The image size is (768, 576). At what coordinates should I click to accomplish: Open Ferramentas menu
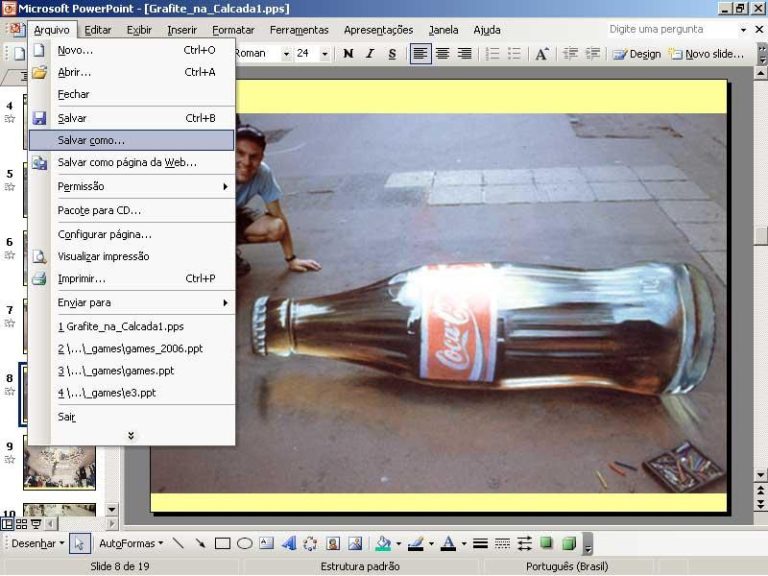[299, 30]
